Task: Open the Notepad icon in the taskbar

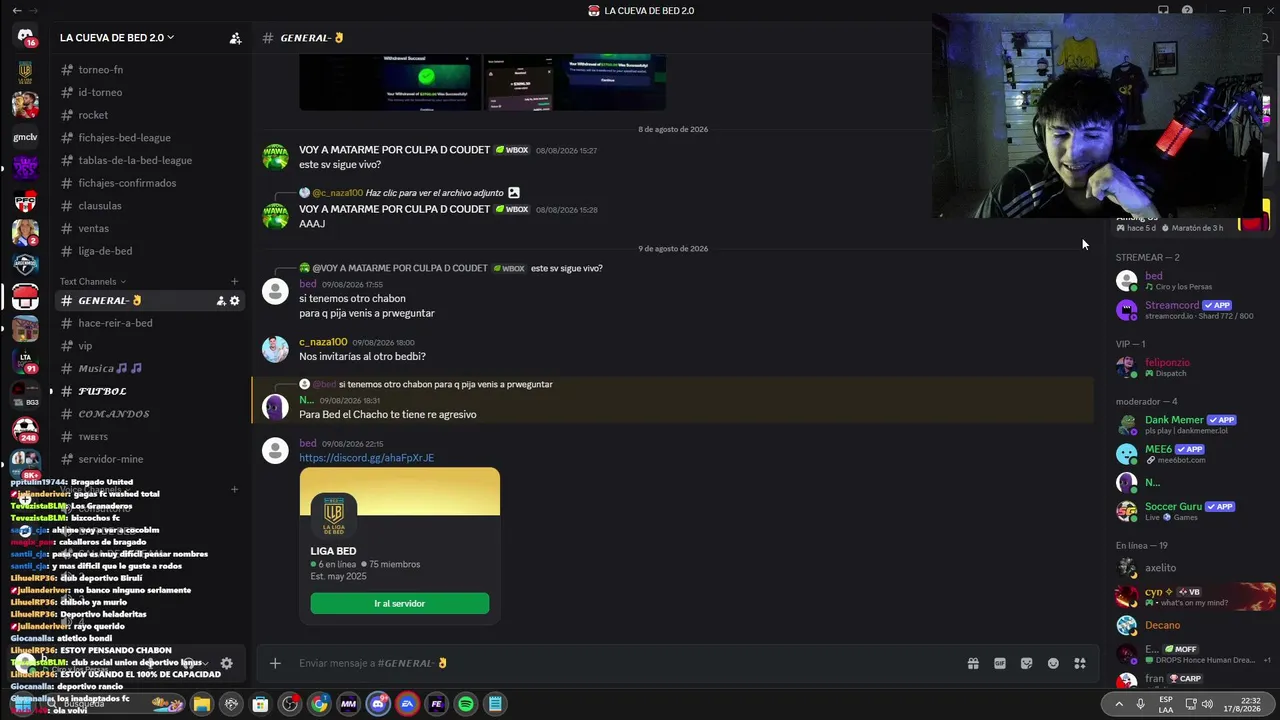Action: 495,704
